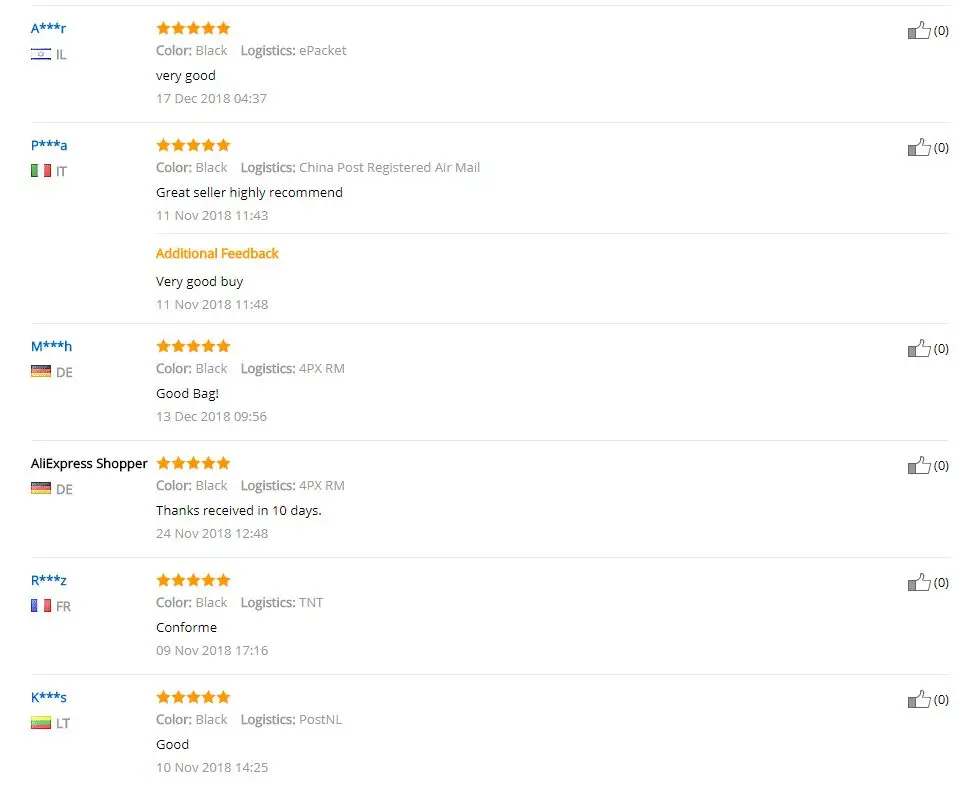Click the five-star rating on A***r's review

[x=193, y=28]
